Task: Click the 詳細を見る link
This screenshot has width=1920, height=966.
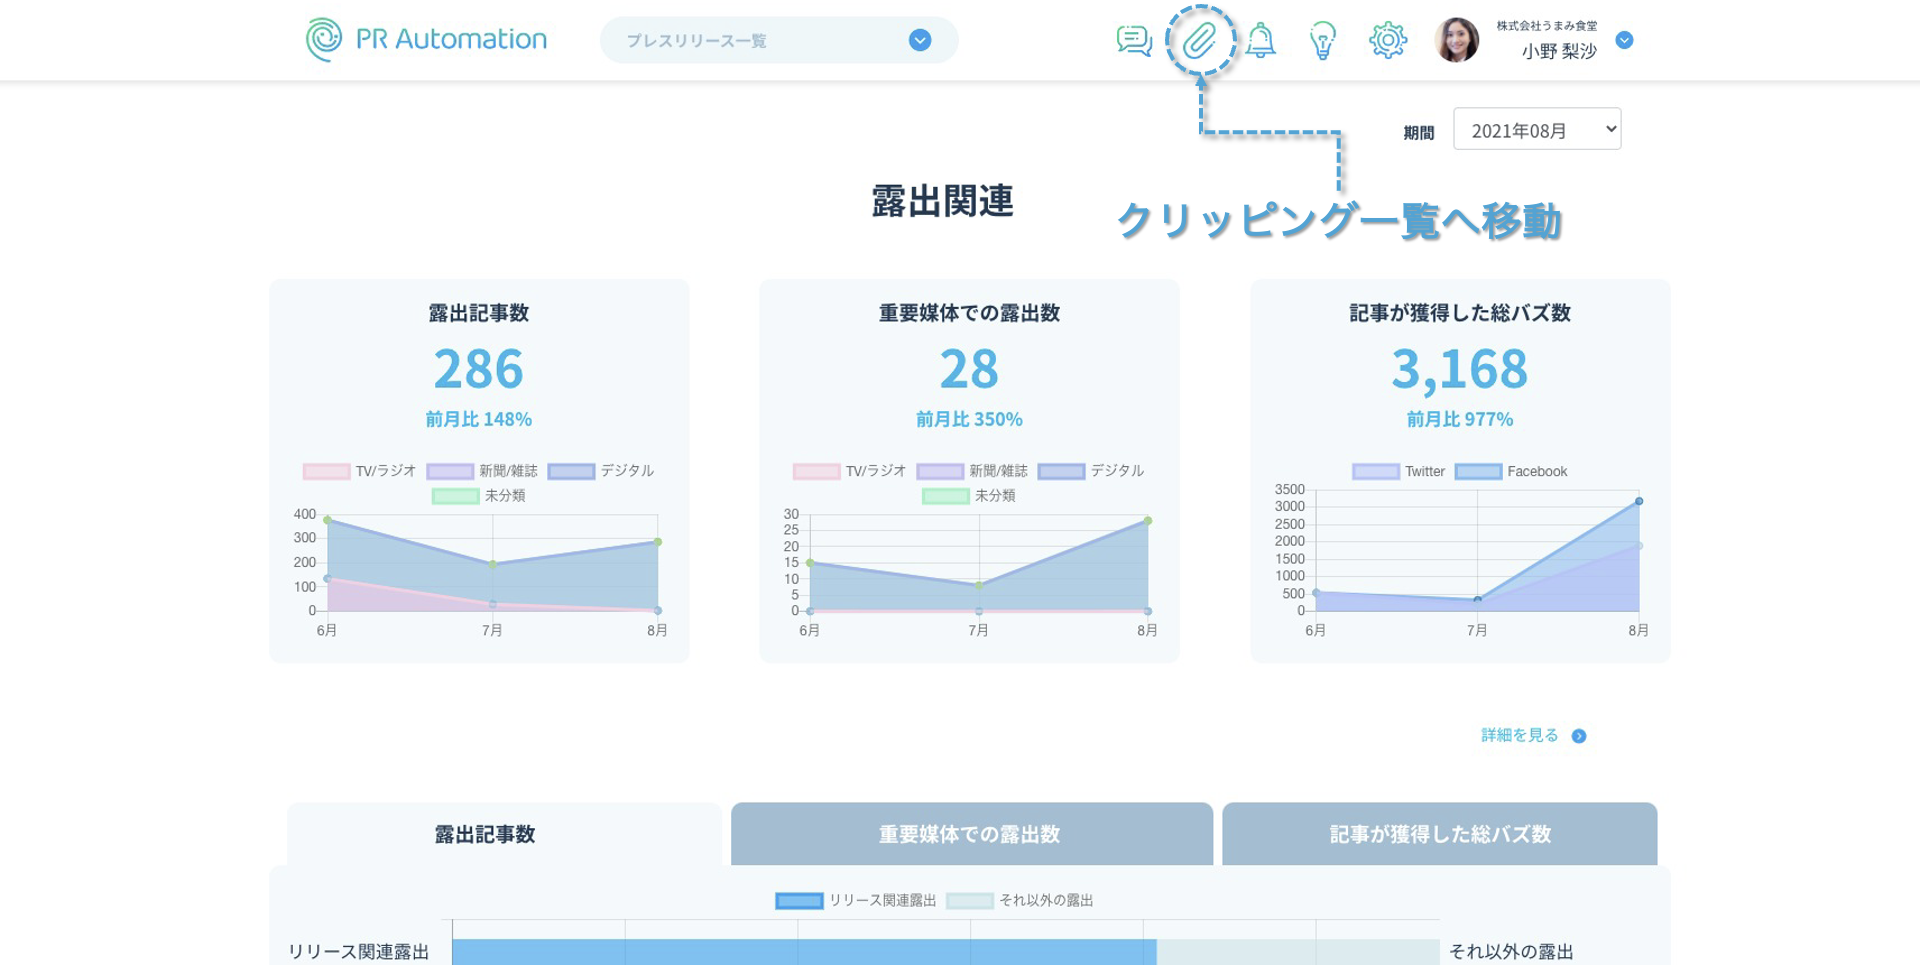Action: click(1519, 736)
